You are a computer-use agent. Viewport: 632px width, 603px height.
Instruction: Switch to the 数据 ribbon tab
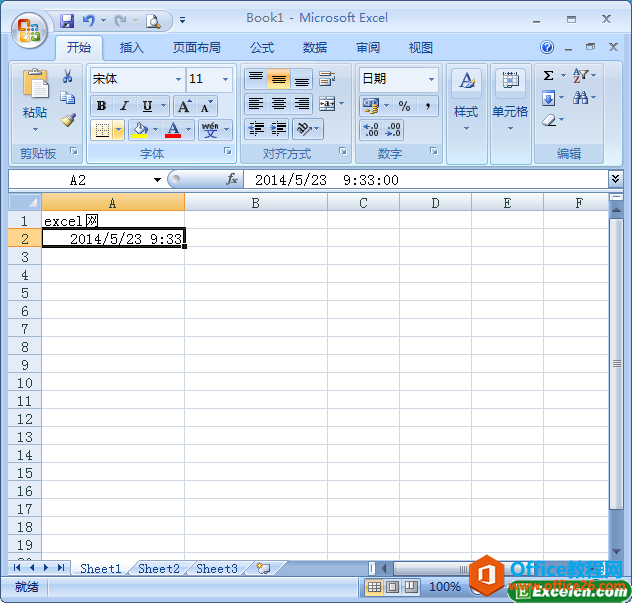[315, 48]
